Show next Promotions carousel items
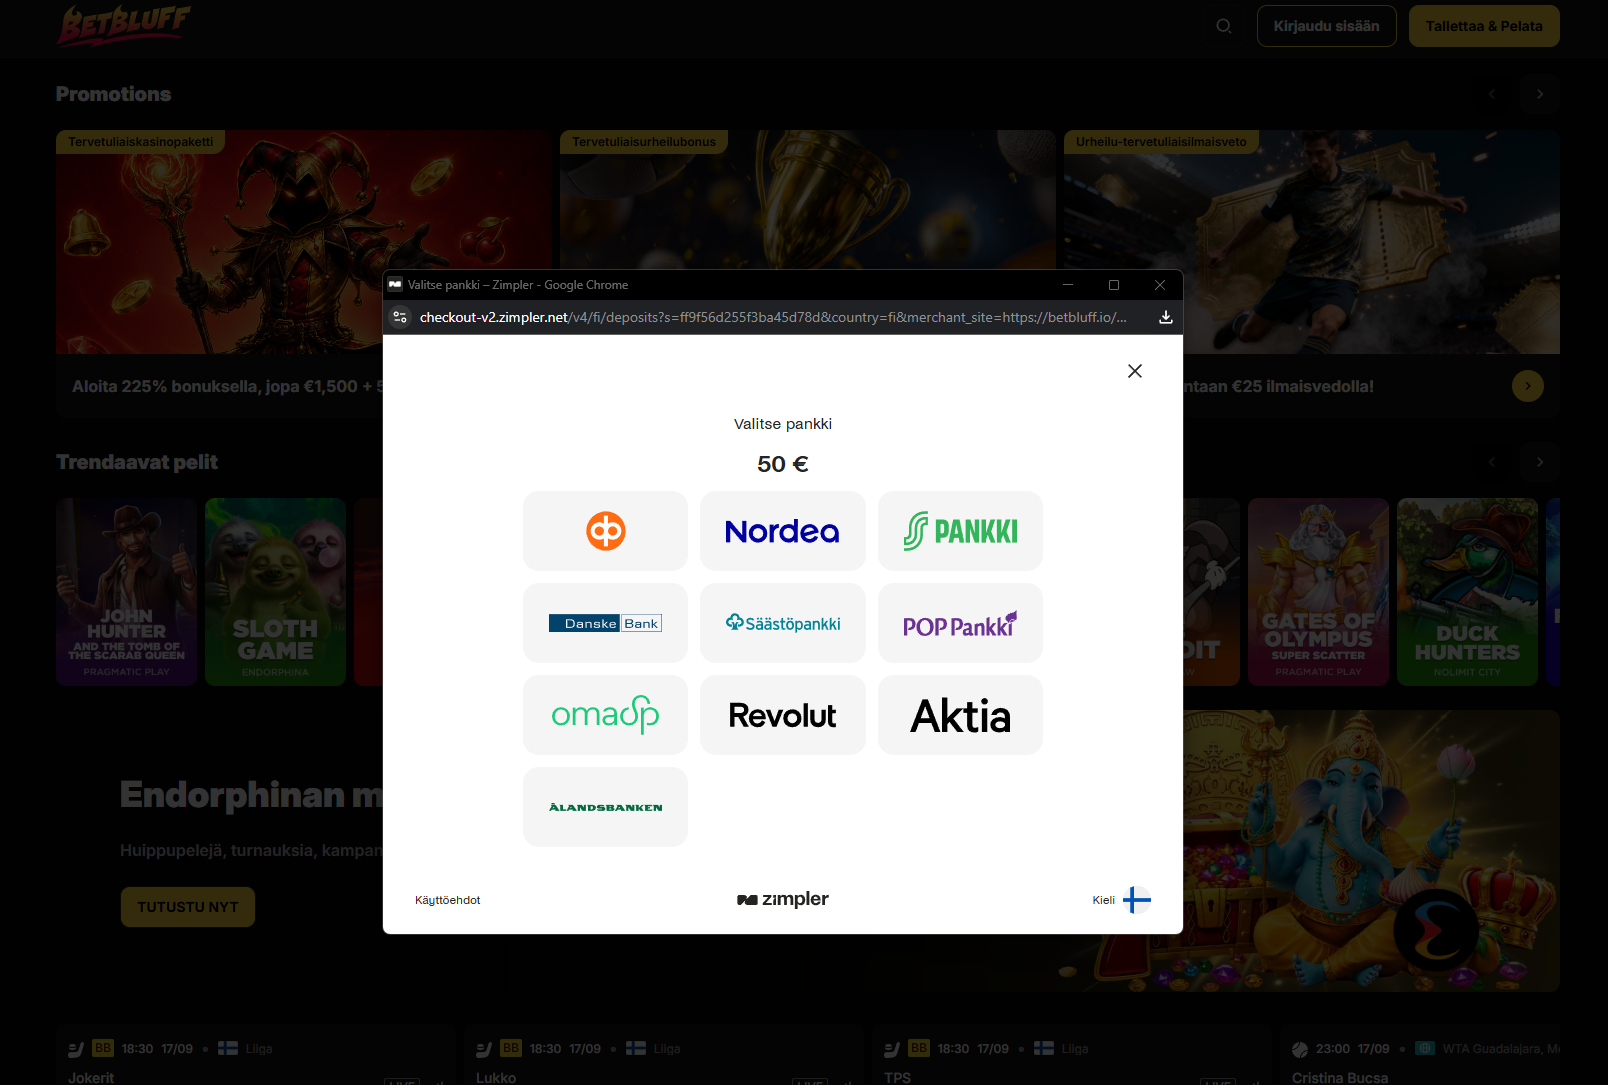 (x=1540, y=94)
